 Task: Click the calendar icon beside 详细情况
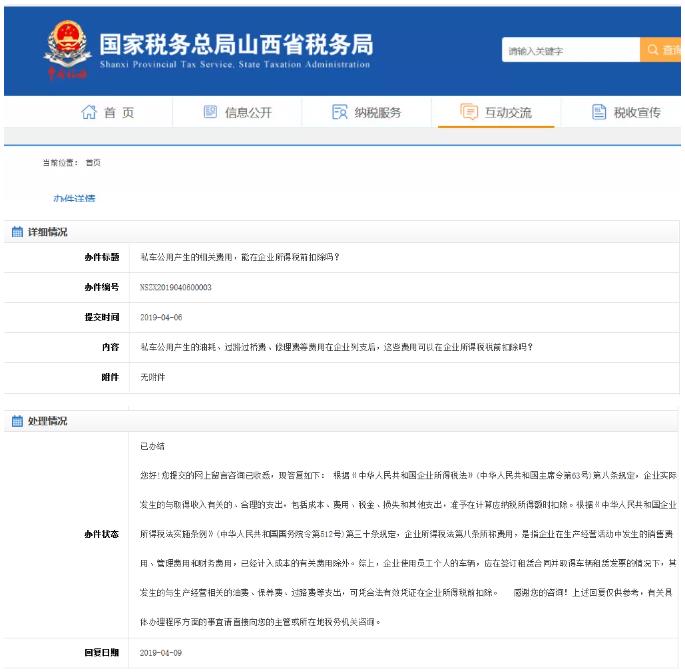17,232
